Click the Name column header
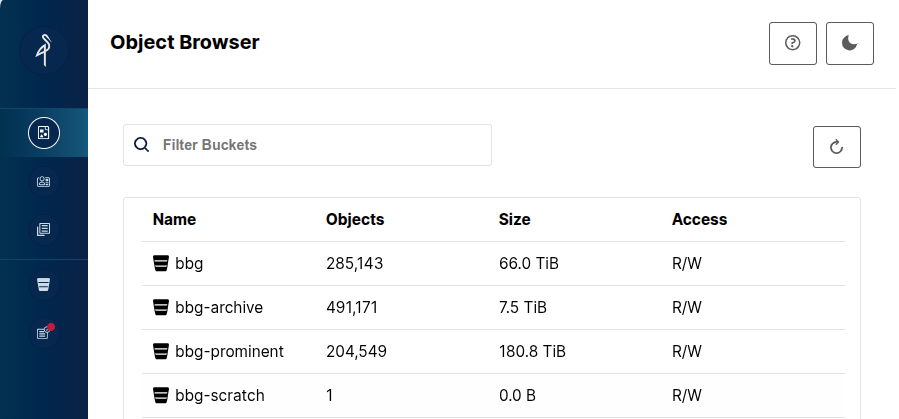The width and height of the screenshot is (899, 419). tap(174, 220)
